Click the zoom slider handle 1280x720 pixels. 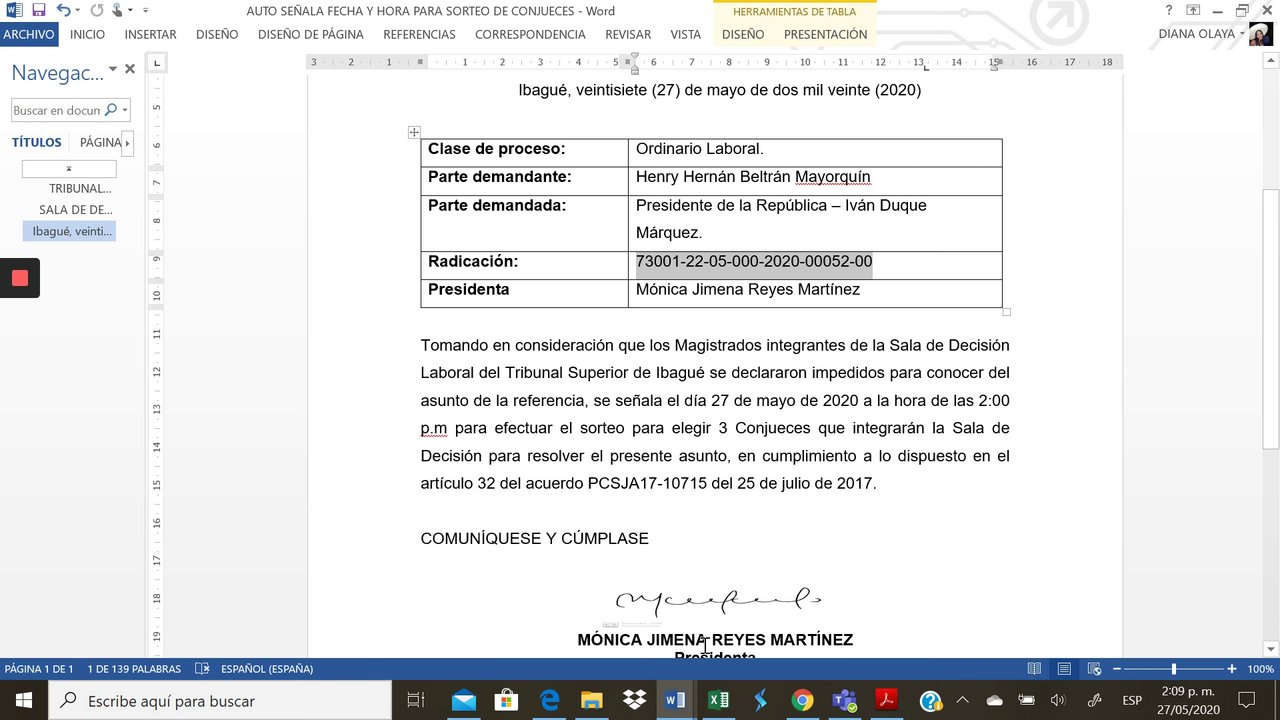point(1174,669)
